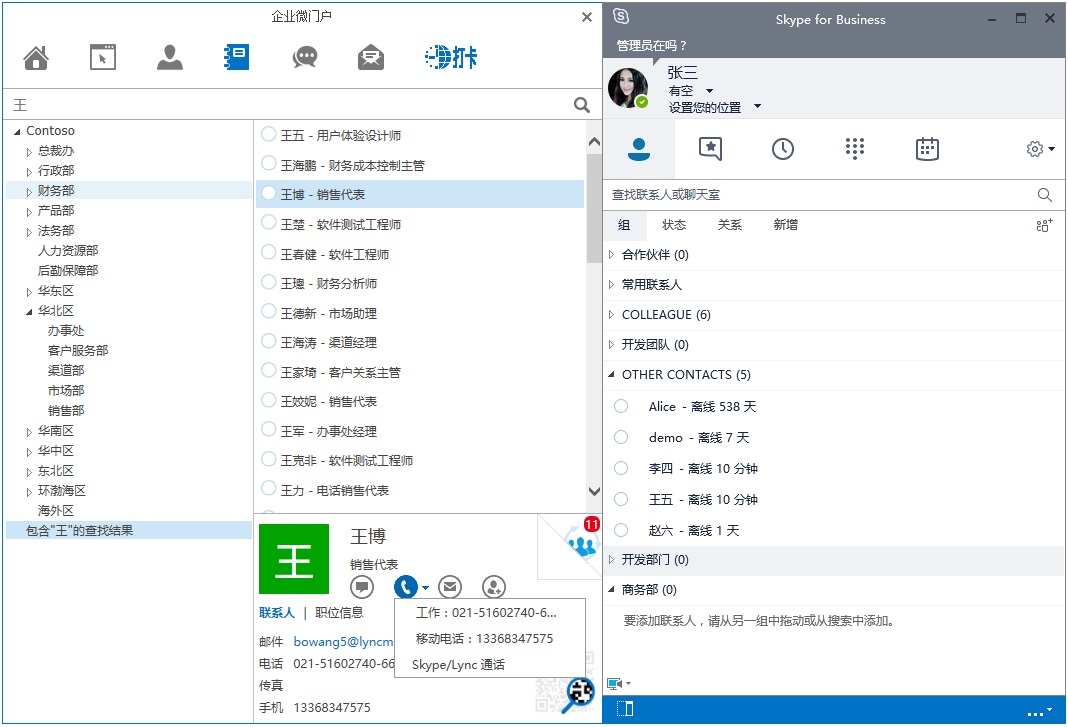Screen dimensions: 1068x727
Task: Open the Skype settings gear icon
Action: coord(1035,149)
